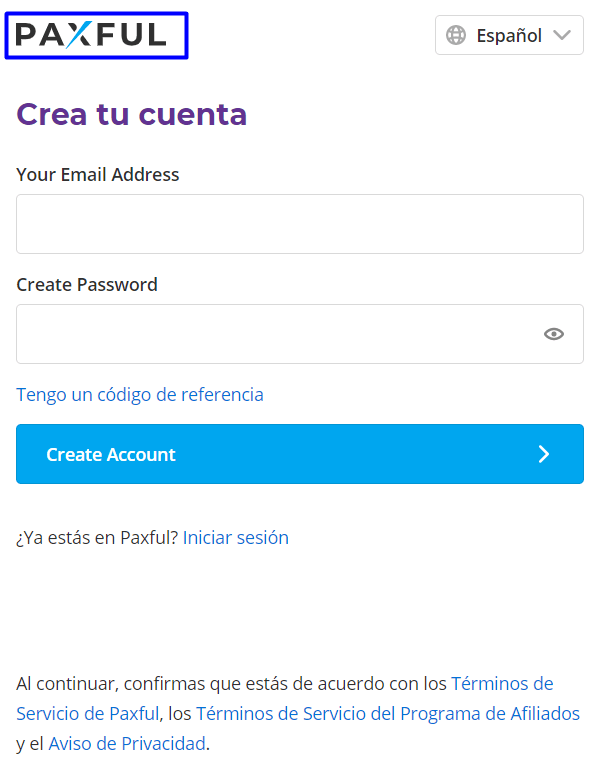Click the '¿Ya estás en Paxful?' text
Viewport: 607px width, 769px height.
[x=97, y=538]
